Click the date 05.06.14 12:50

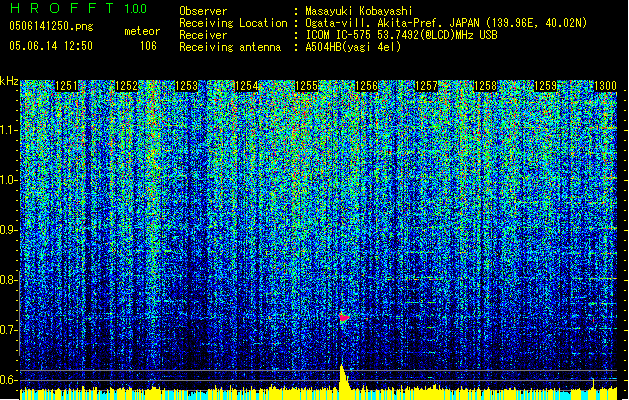(x=51, y=46)
